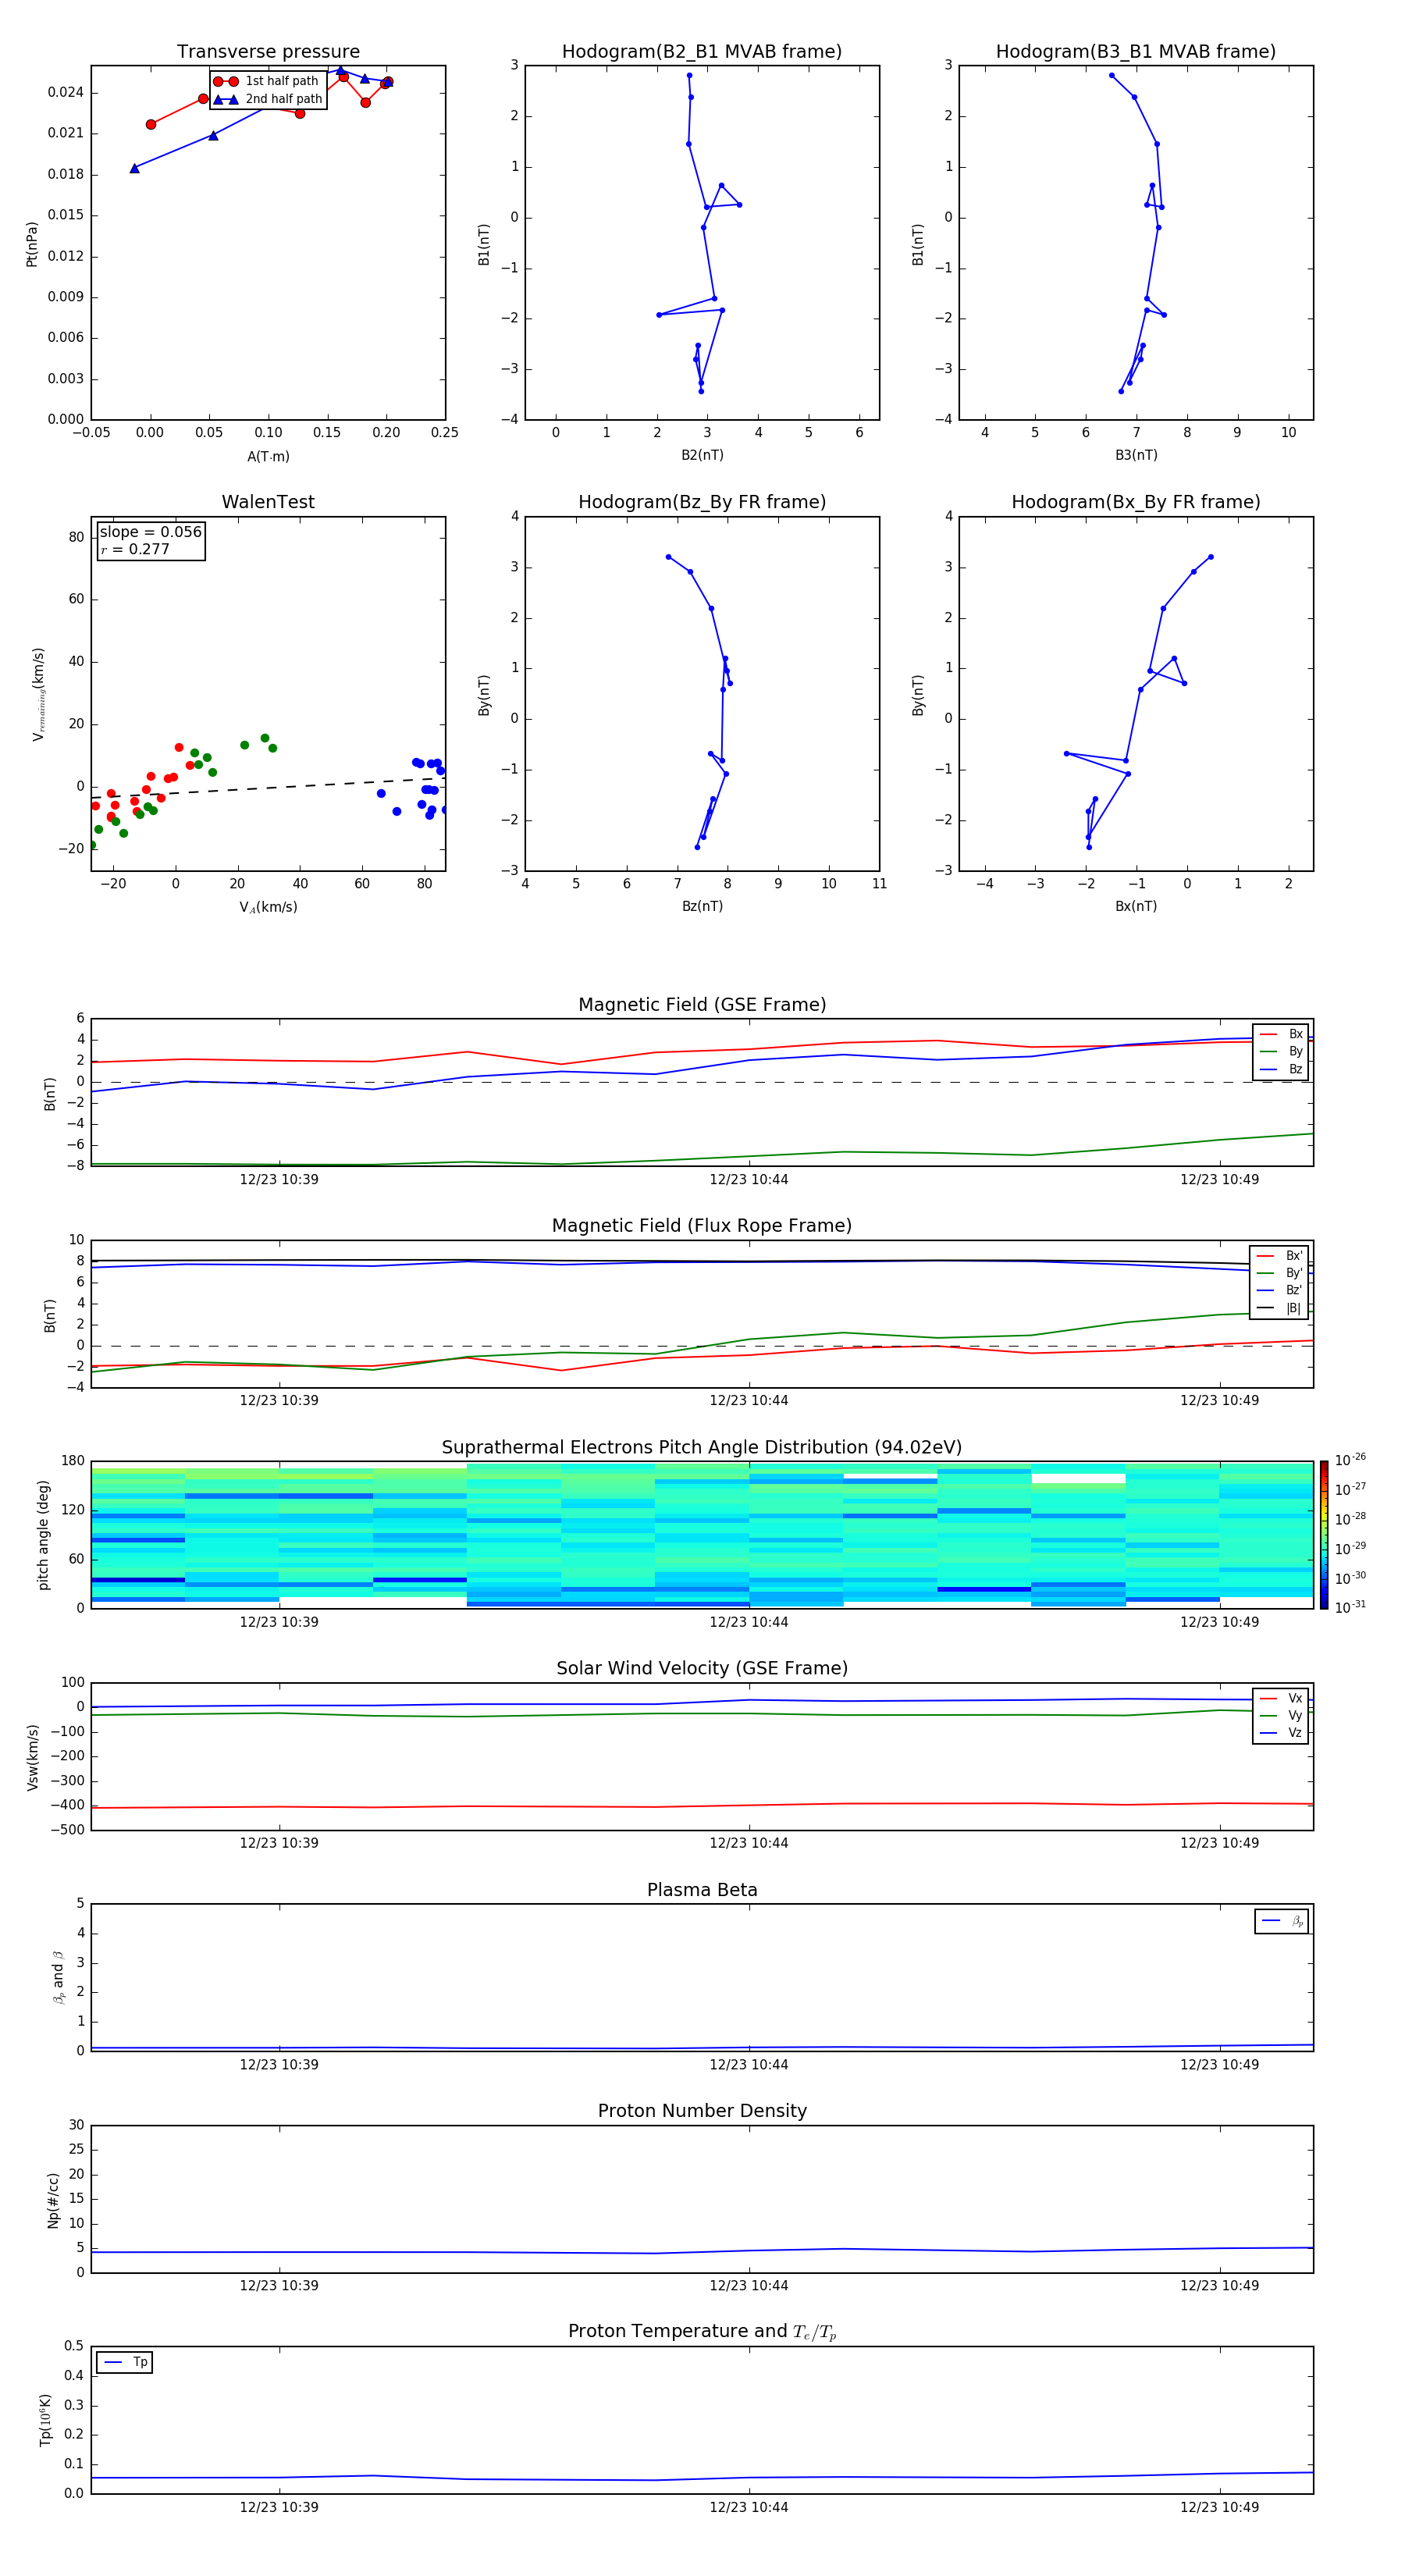Click the "Bx'" legend entry in flux rope plot

click(x=1280, y=1256)
